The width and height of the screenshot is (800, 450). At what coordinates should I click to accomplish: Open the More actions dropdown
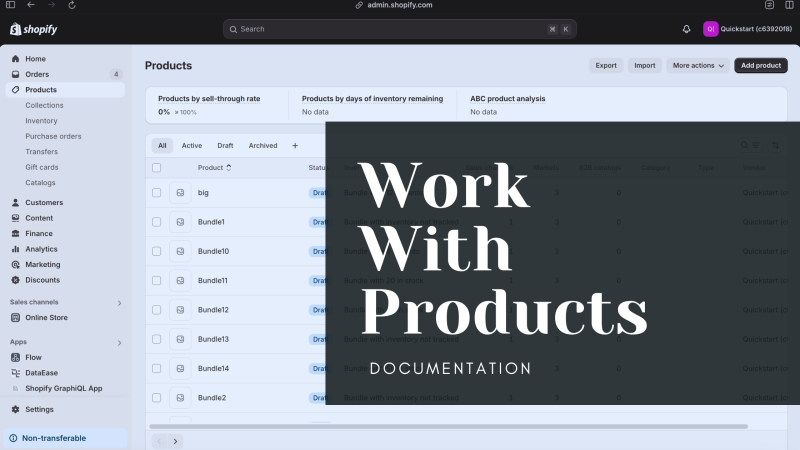click(698, 65)
